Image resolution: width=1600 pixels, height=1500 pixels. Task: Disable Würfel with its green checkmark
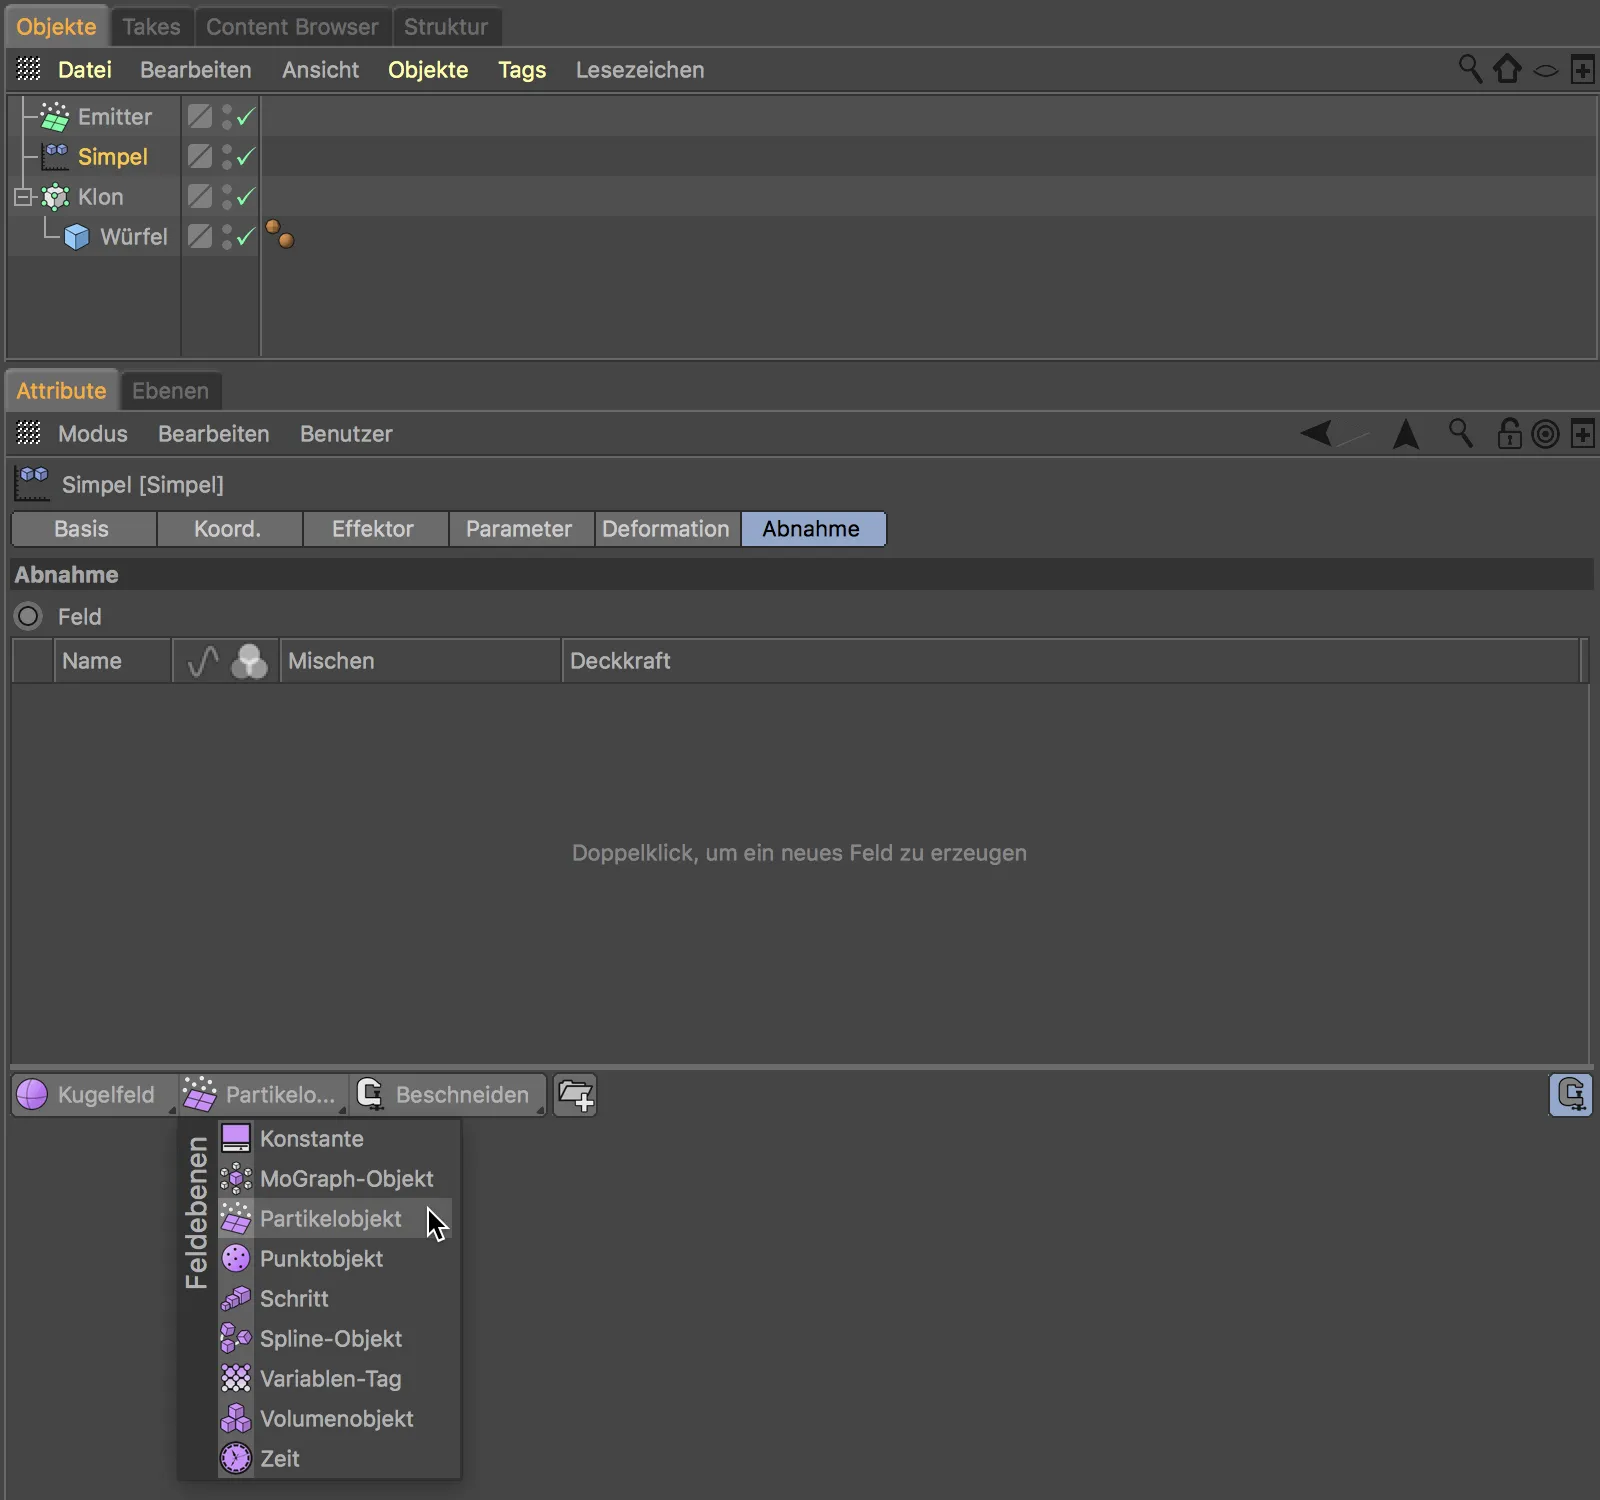click(246, 237)
